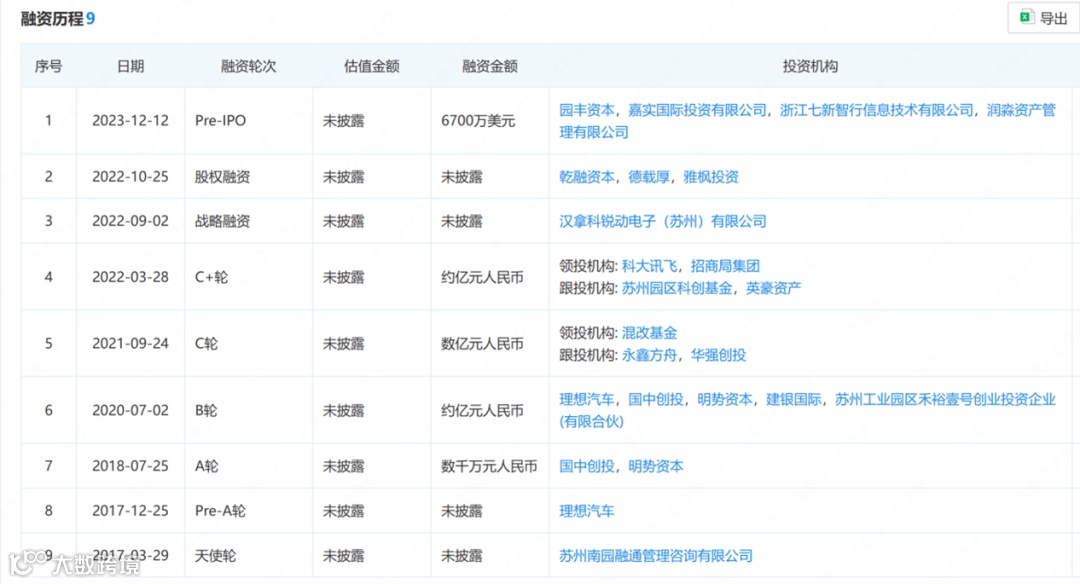Open lead investor link 混改基金
The height and width of the screenshot is (584, 1080).
click(649, 333)
